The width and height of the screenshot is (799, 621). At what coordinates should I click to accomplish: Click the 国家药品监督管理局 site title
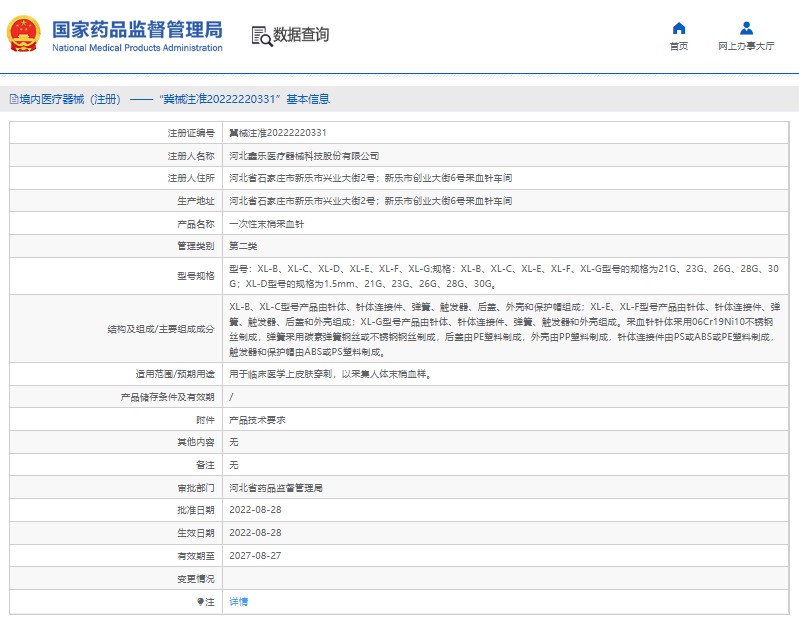[136, 29]
